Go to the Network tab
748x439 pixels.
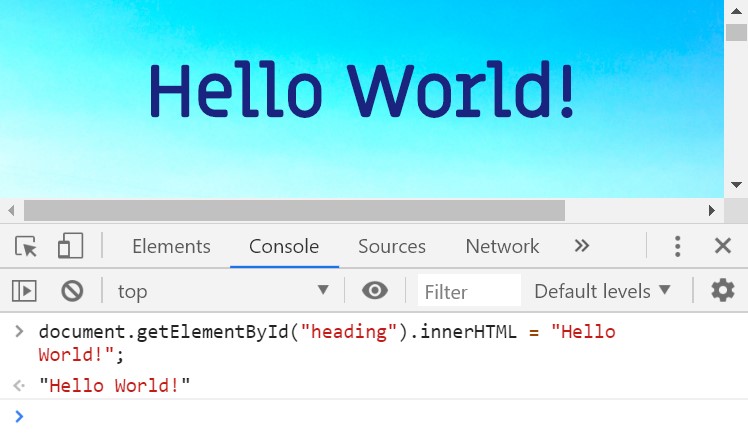tap(502, 246)
